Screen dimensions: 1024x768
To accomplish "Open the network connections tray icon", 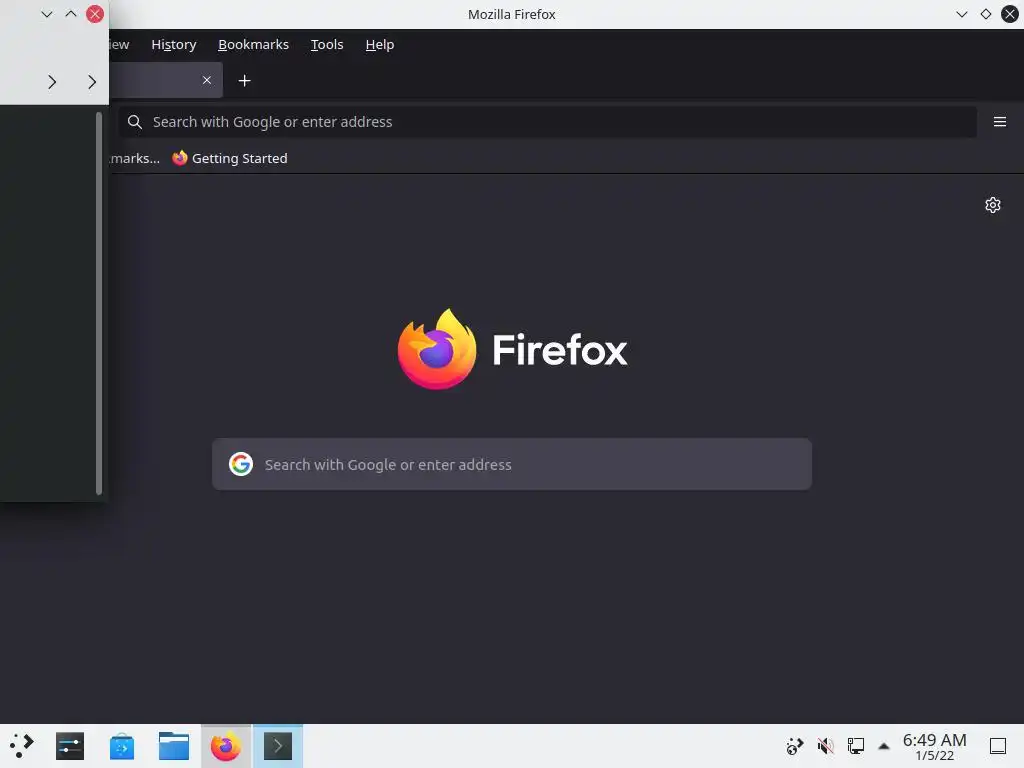I will [x=856, y=745].
